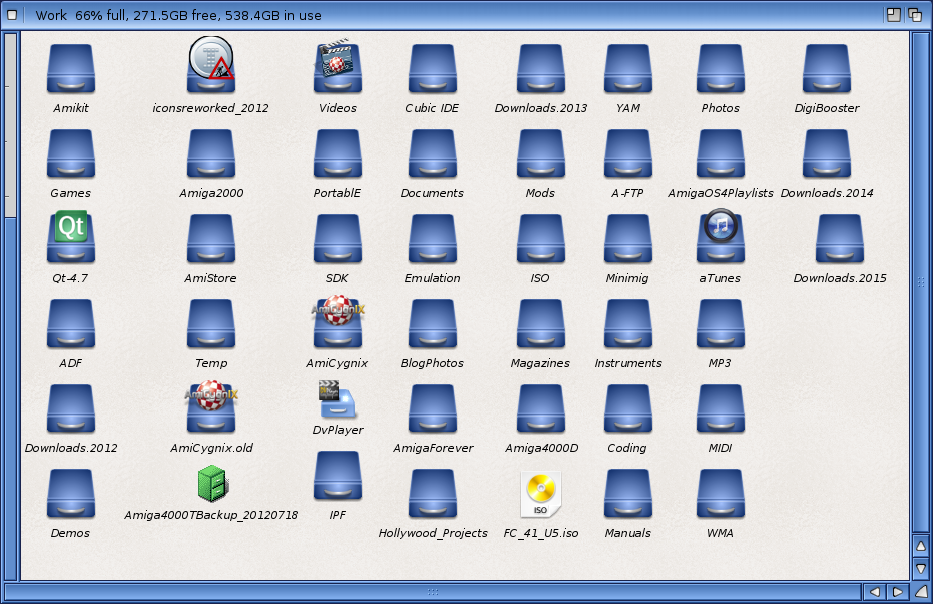This screenshot has height=604, width=933.
Task: Select the Amiga2000 drawer
Action: pos(211,154)
